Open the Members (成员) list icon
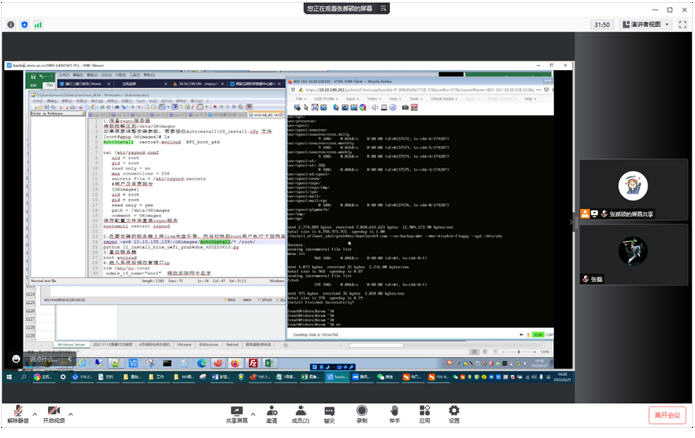Screen dimensions: 695x438 point(300,412)
